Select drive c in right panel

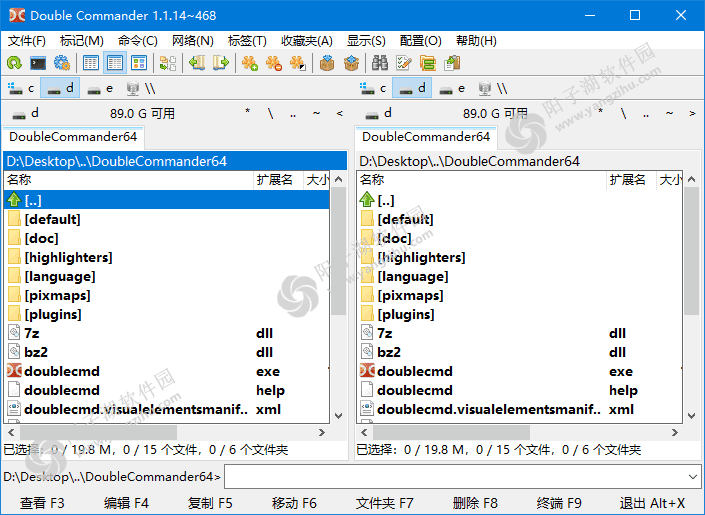coord(373,88)
